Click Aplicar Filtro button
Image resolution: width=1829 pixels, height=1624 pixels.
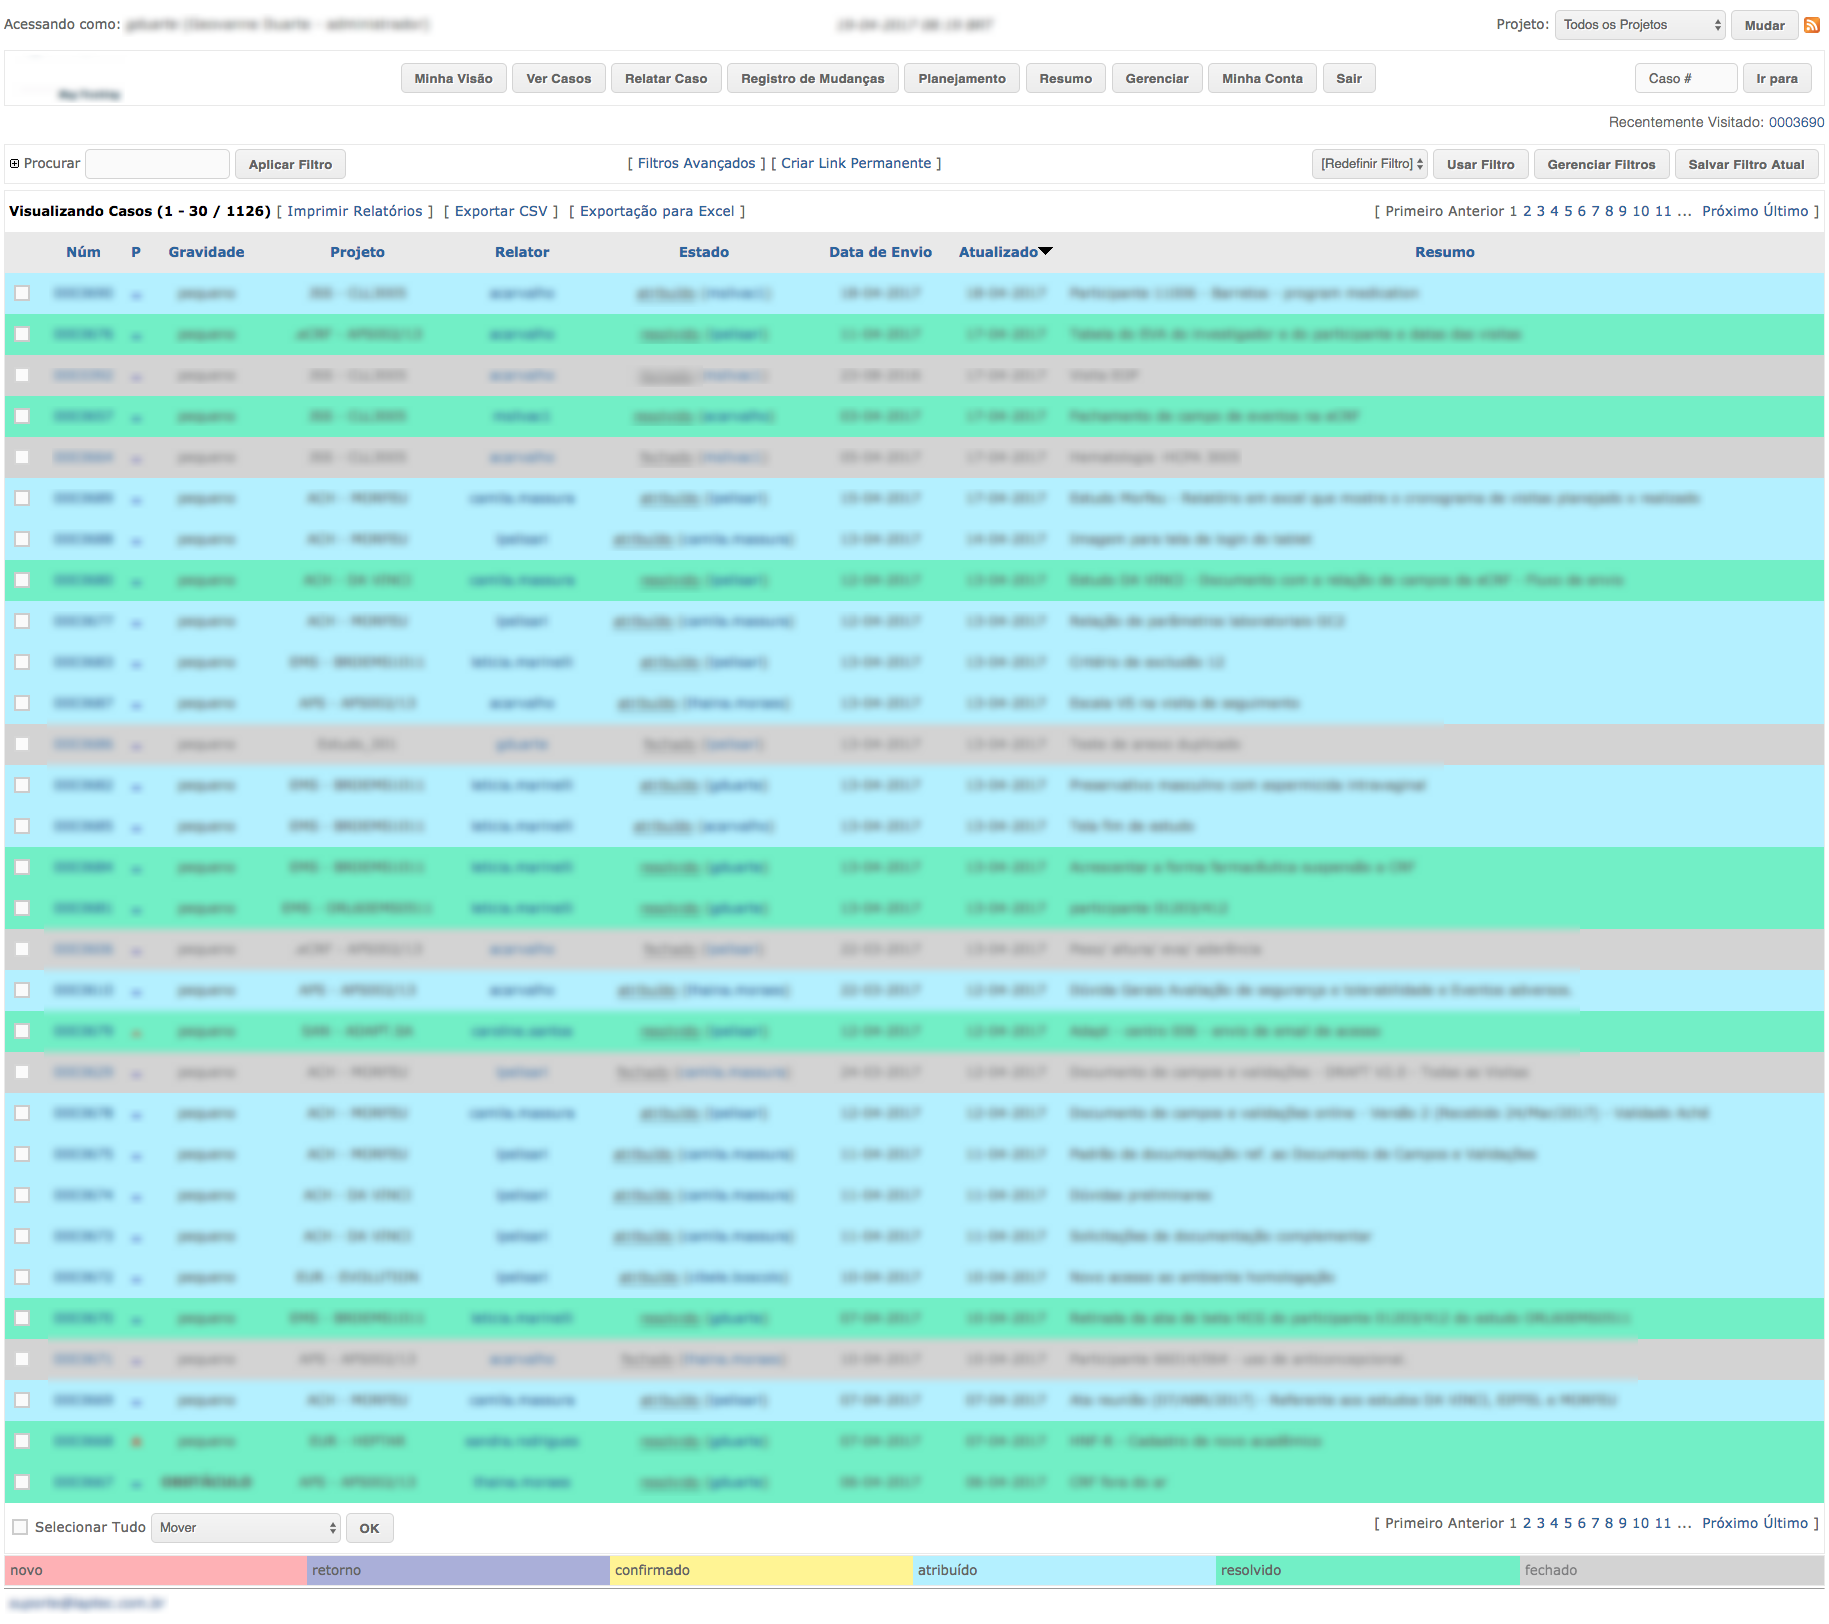pyautogui.click(x=290, y=164)
